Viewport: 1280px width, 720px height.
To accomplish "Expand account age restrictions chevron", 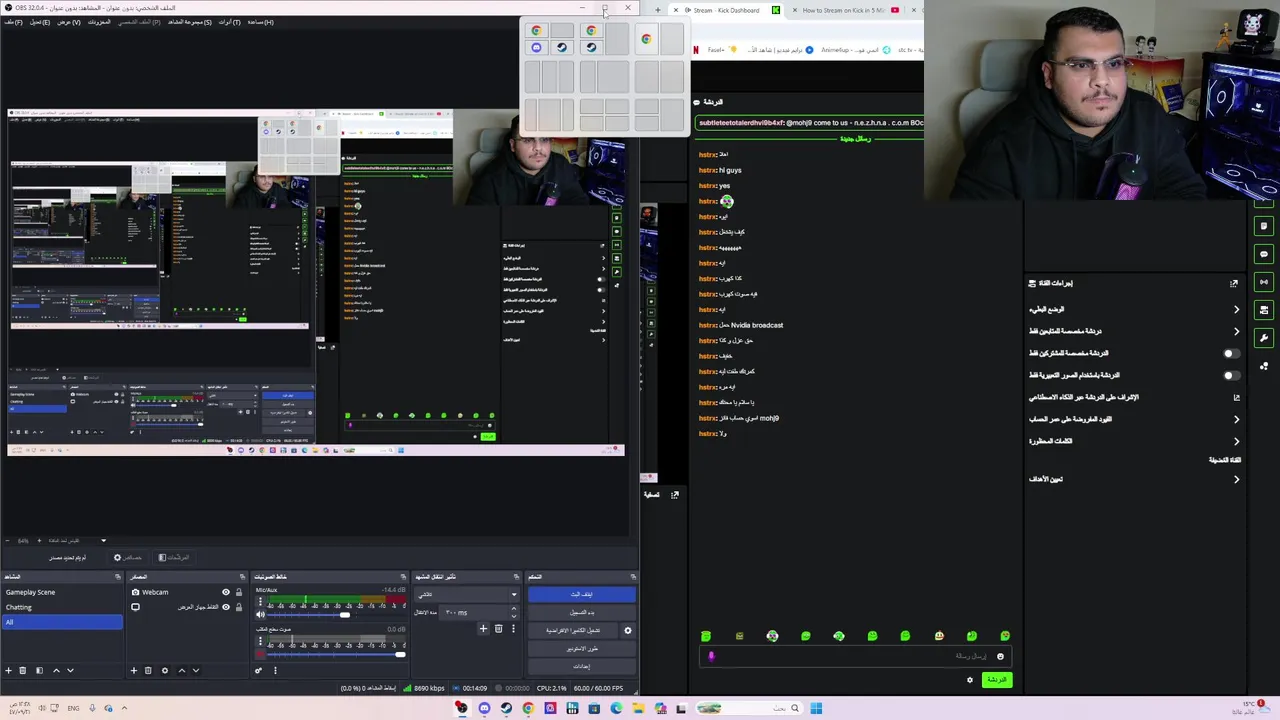I will (1236, 419).
